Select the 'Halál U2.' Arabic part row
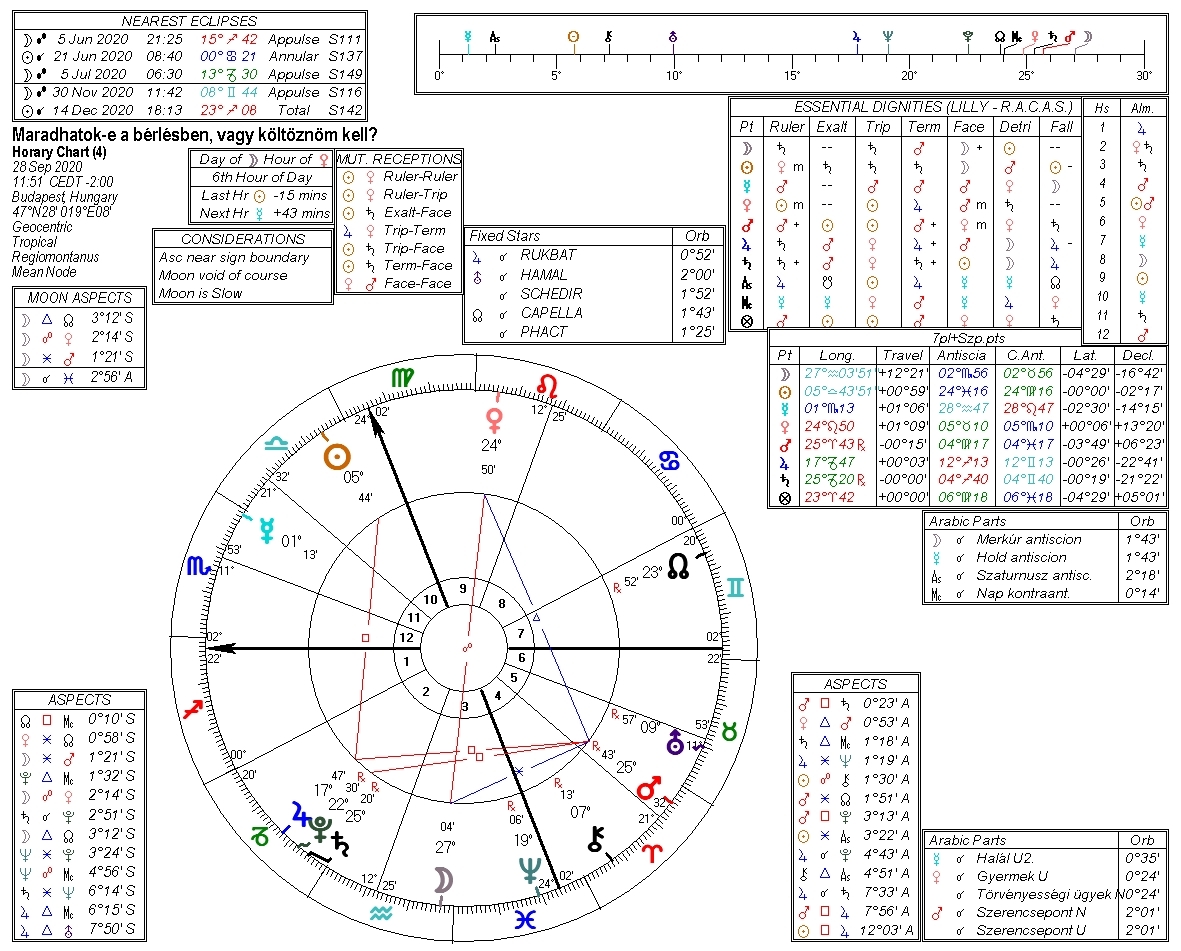Screen dimensions: 1181x951 pos(1045,858)
